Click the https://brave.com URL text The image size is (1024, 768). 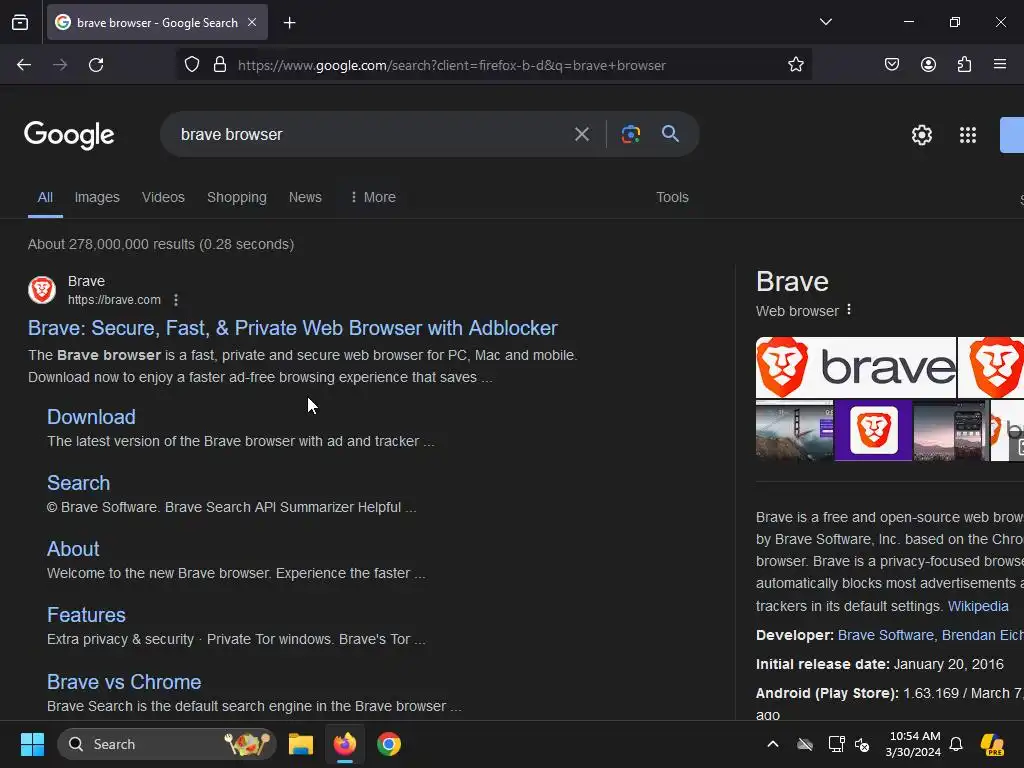click(x=114, y=300)
